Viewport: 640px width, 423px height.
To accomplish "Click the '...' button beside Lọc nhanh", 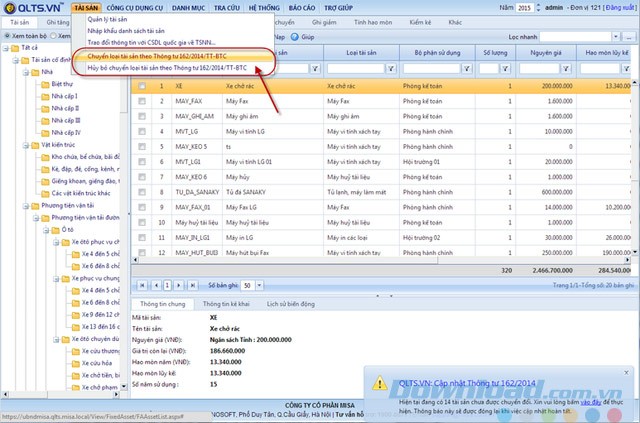I will pos(630,36).
